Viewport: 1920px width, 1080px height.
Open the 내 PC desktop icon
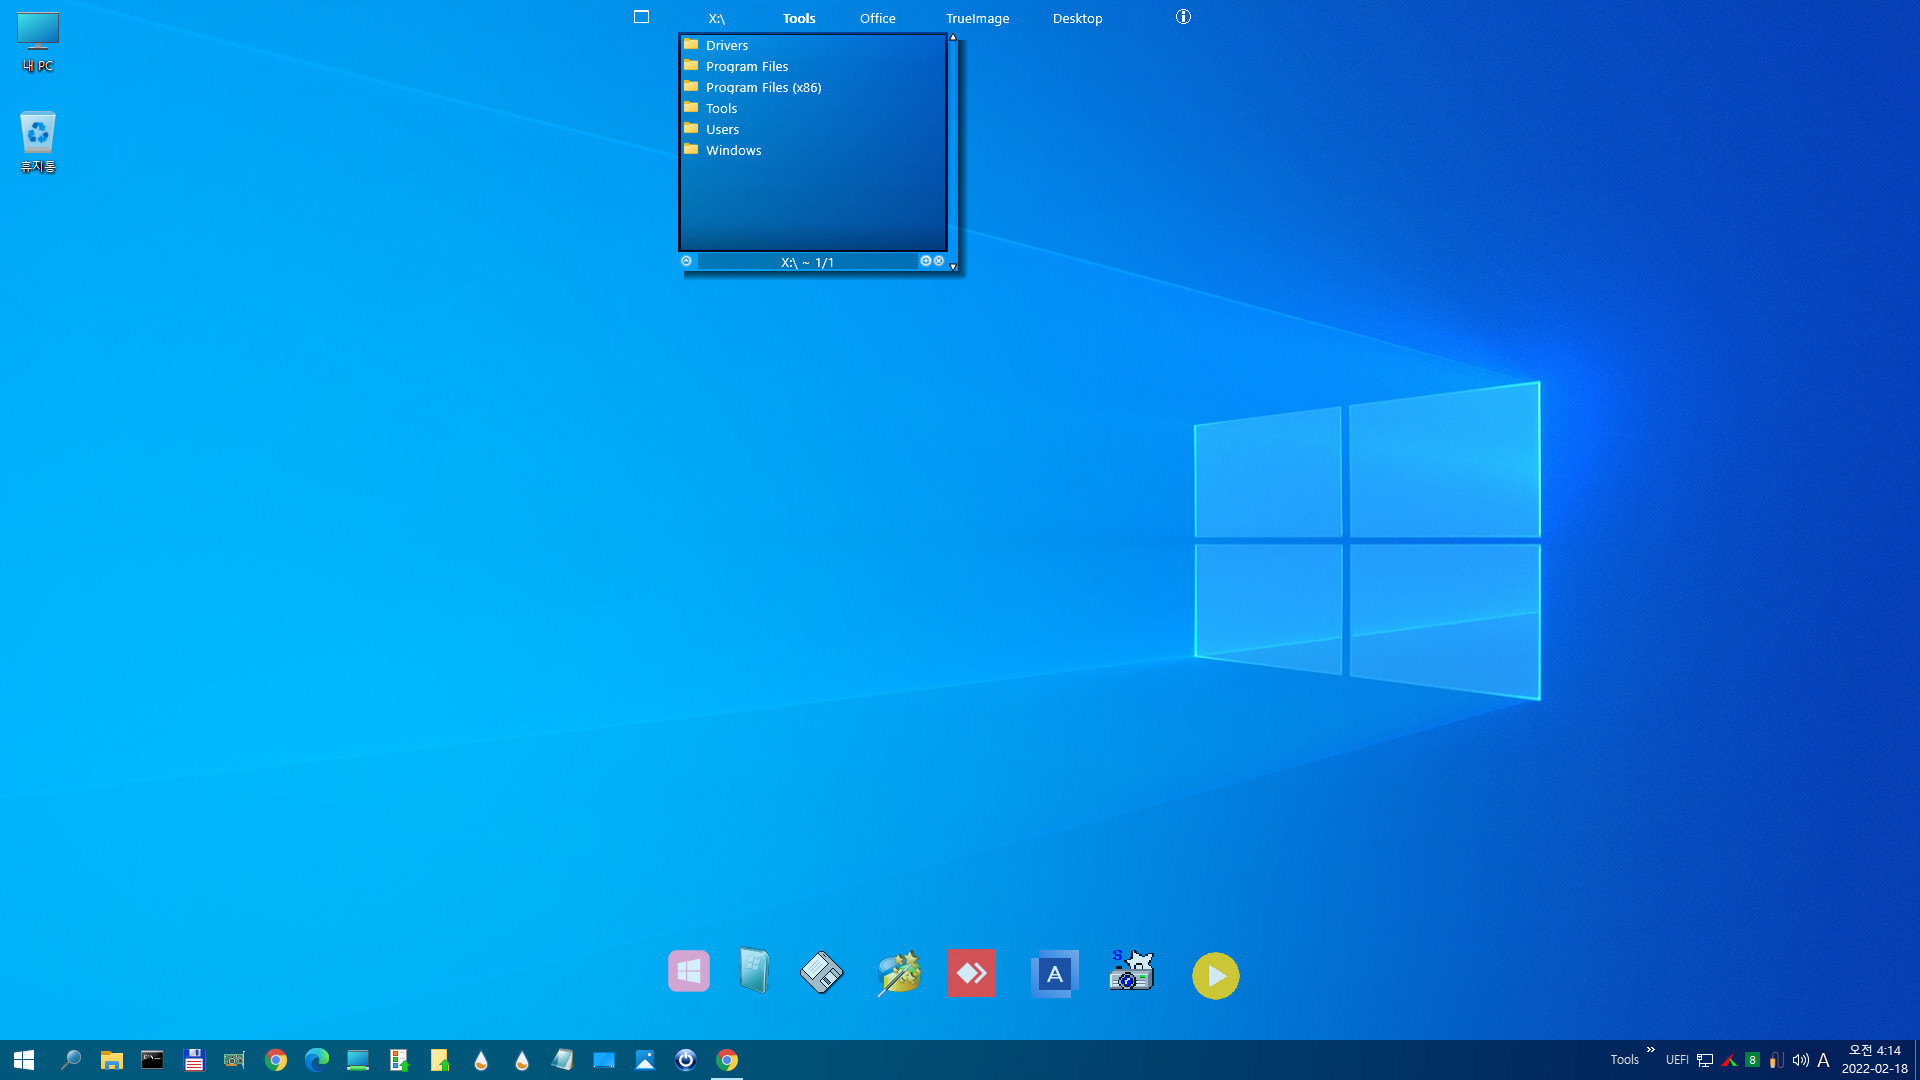[x=38, y=42]
